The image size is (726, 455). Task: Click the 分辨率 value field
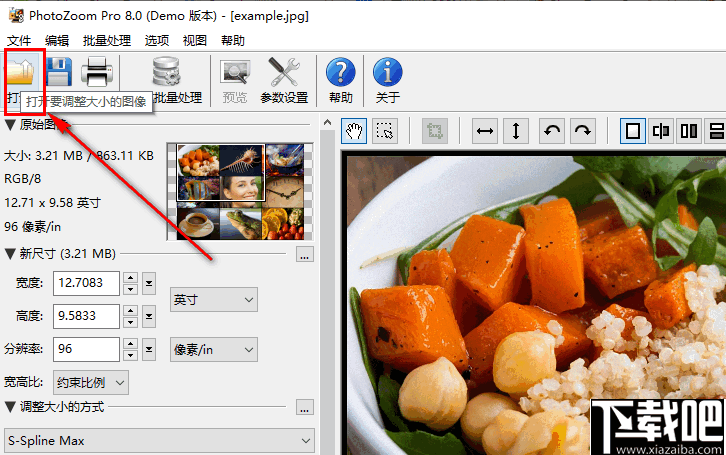86,349
